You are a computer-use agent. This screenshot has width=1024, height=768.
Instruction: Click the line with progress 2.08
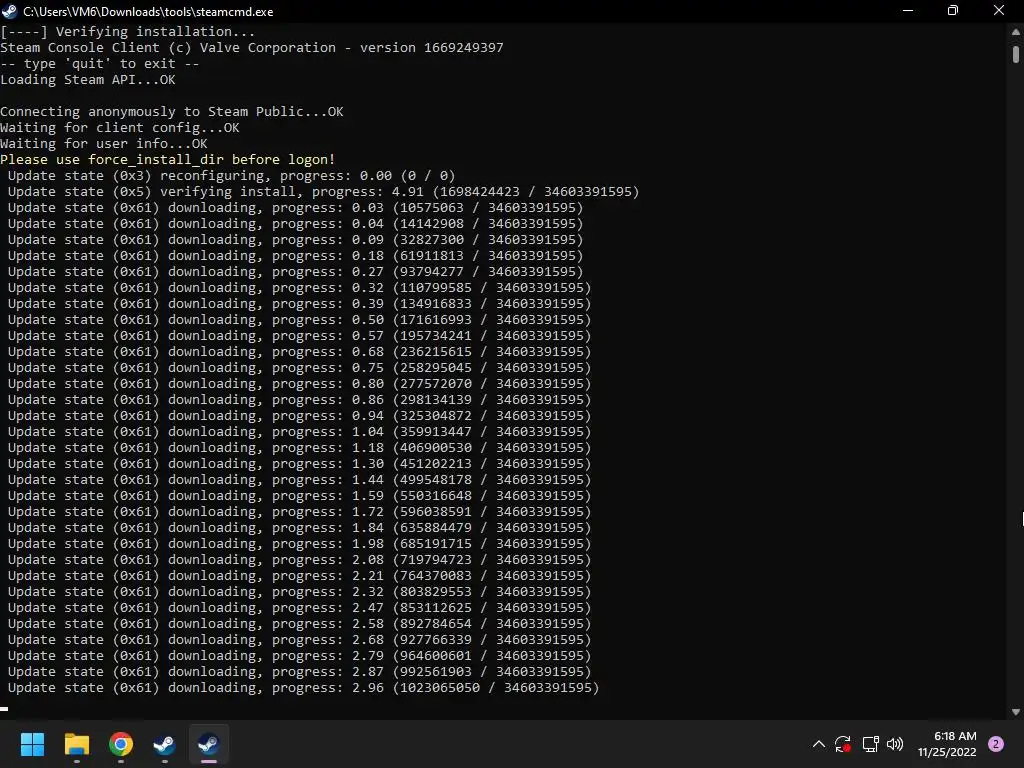click(299, 560)
